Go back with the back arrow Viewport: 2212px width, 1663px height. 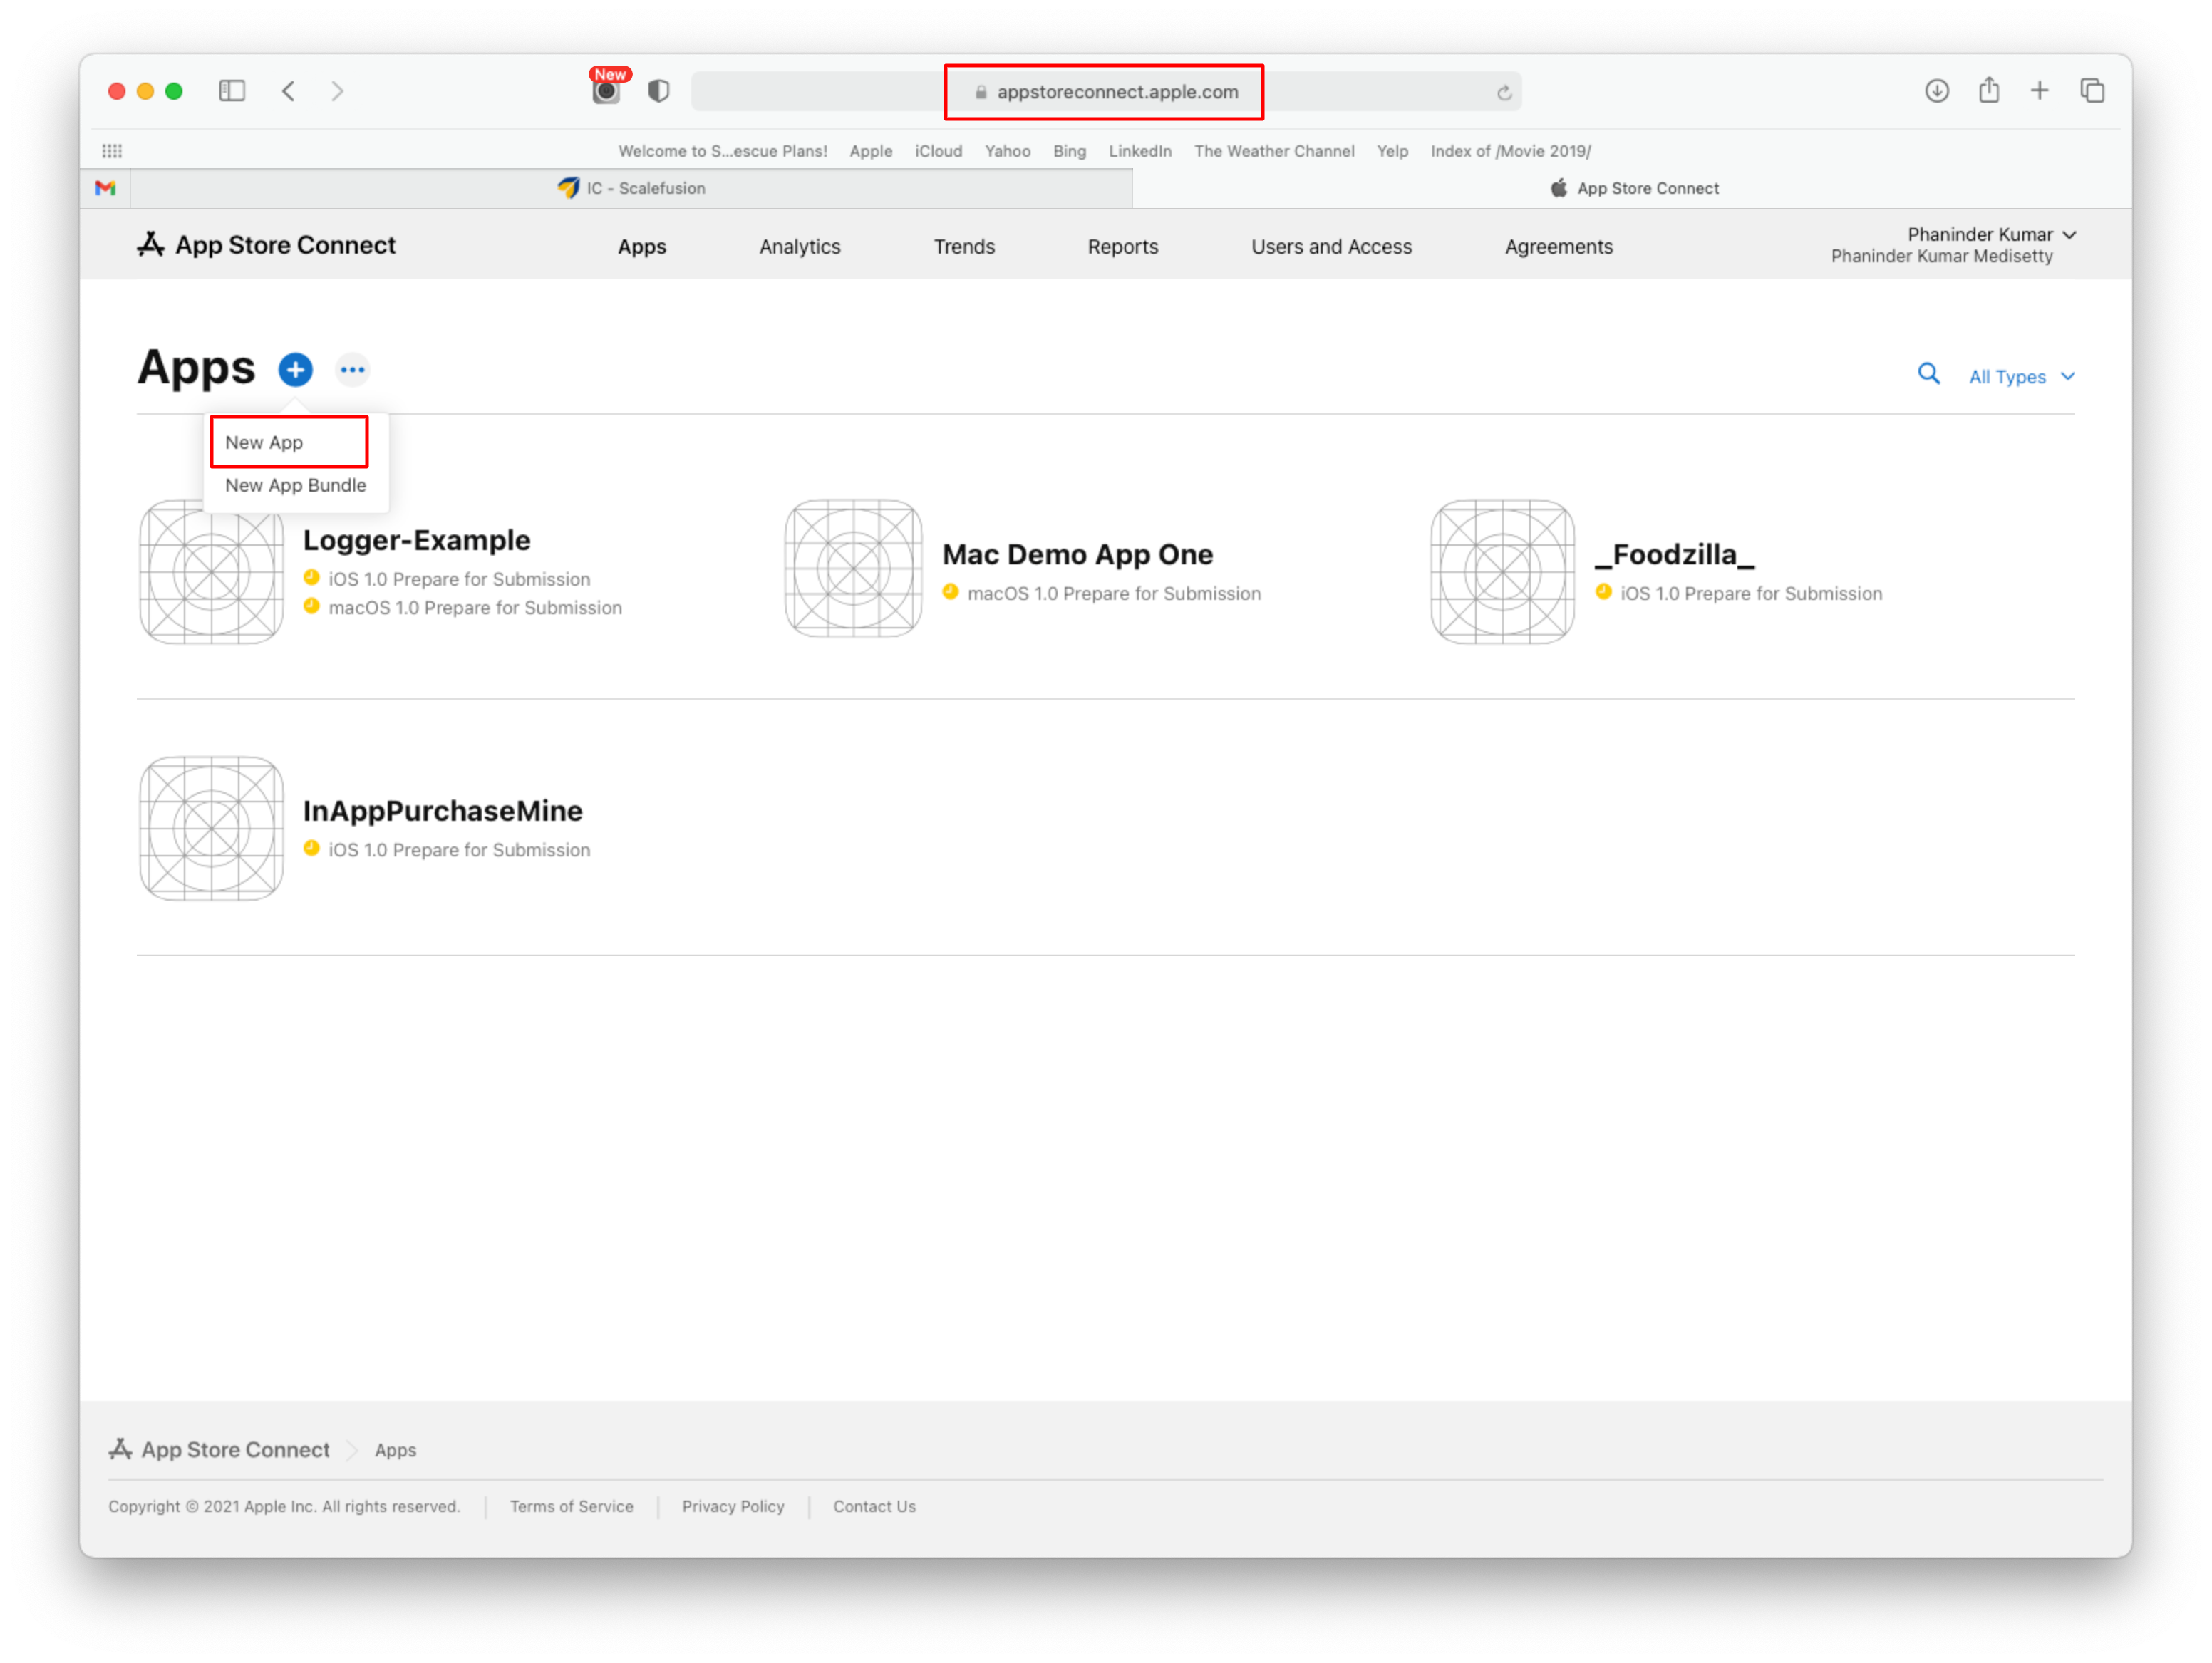(x=288, y=91)
